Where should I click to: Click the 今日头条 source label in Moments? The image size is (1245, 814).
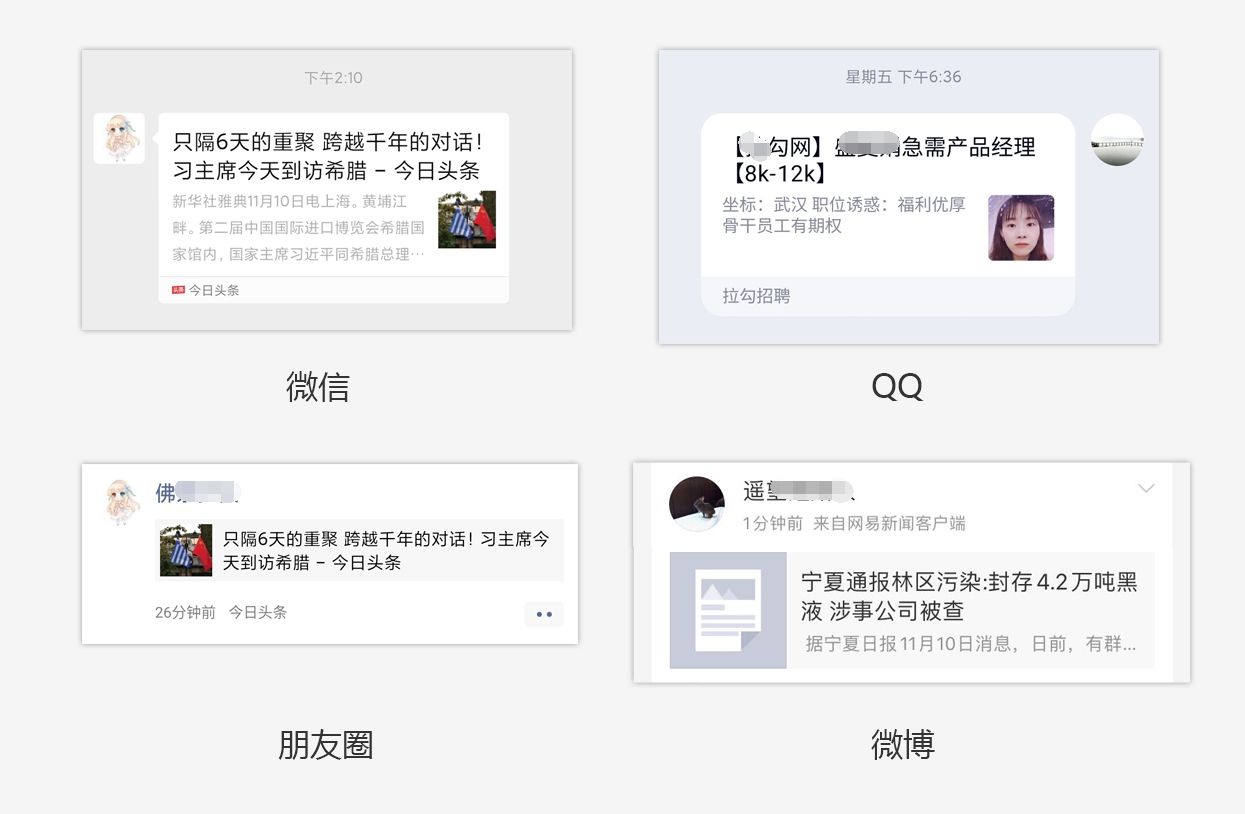(x=257, y=612)
